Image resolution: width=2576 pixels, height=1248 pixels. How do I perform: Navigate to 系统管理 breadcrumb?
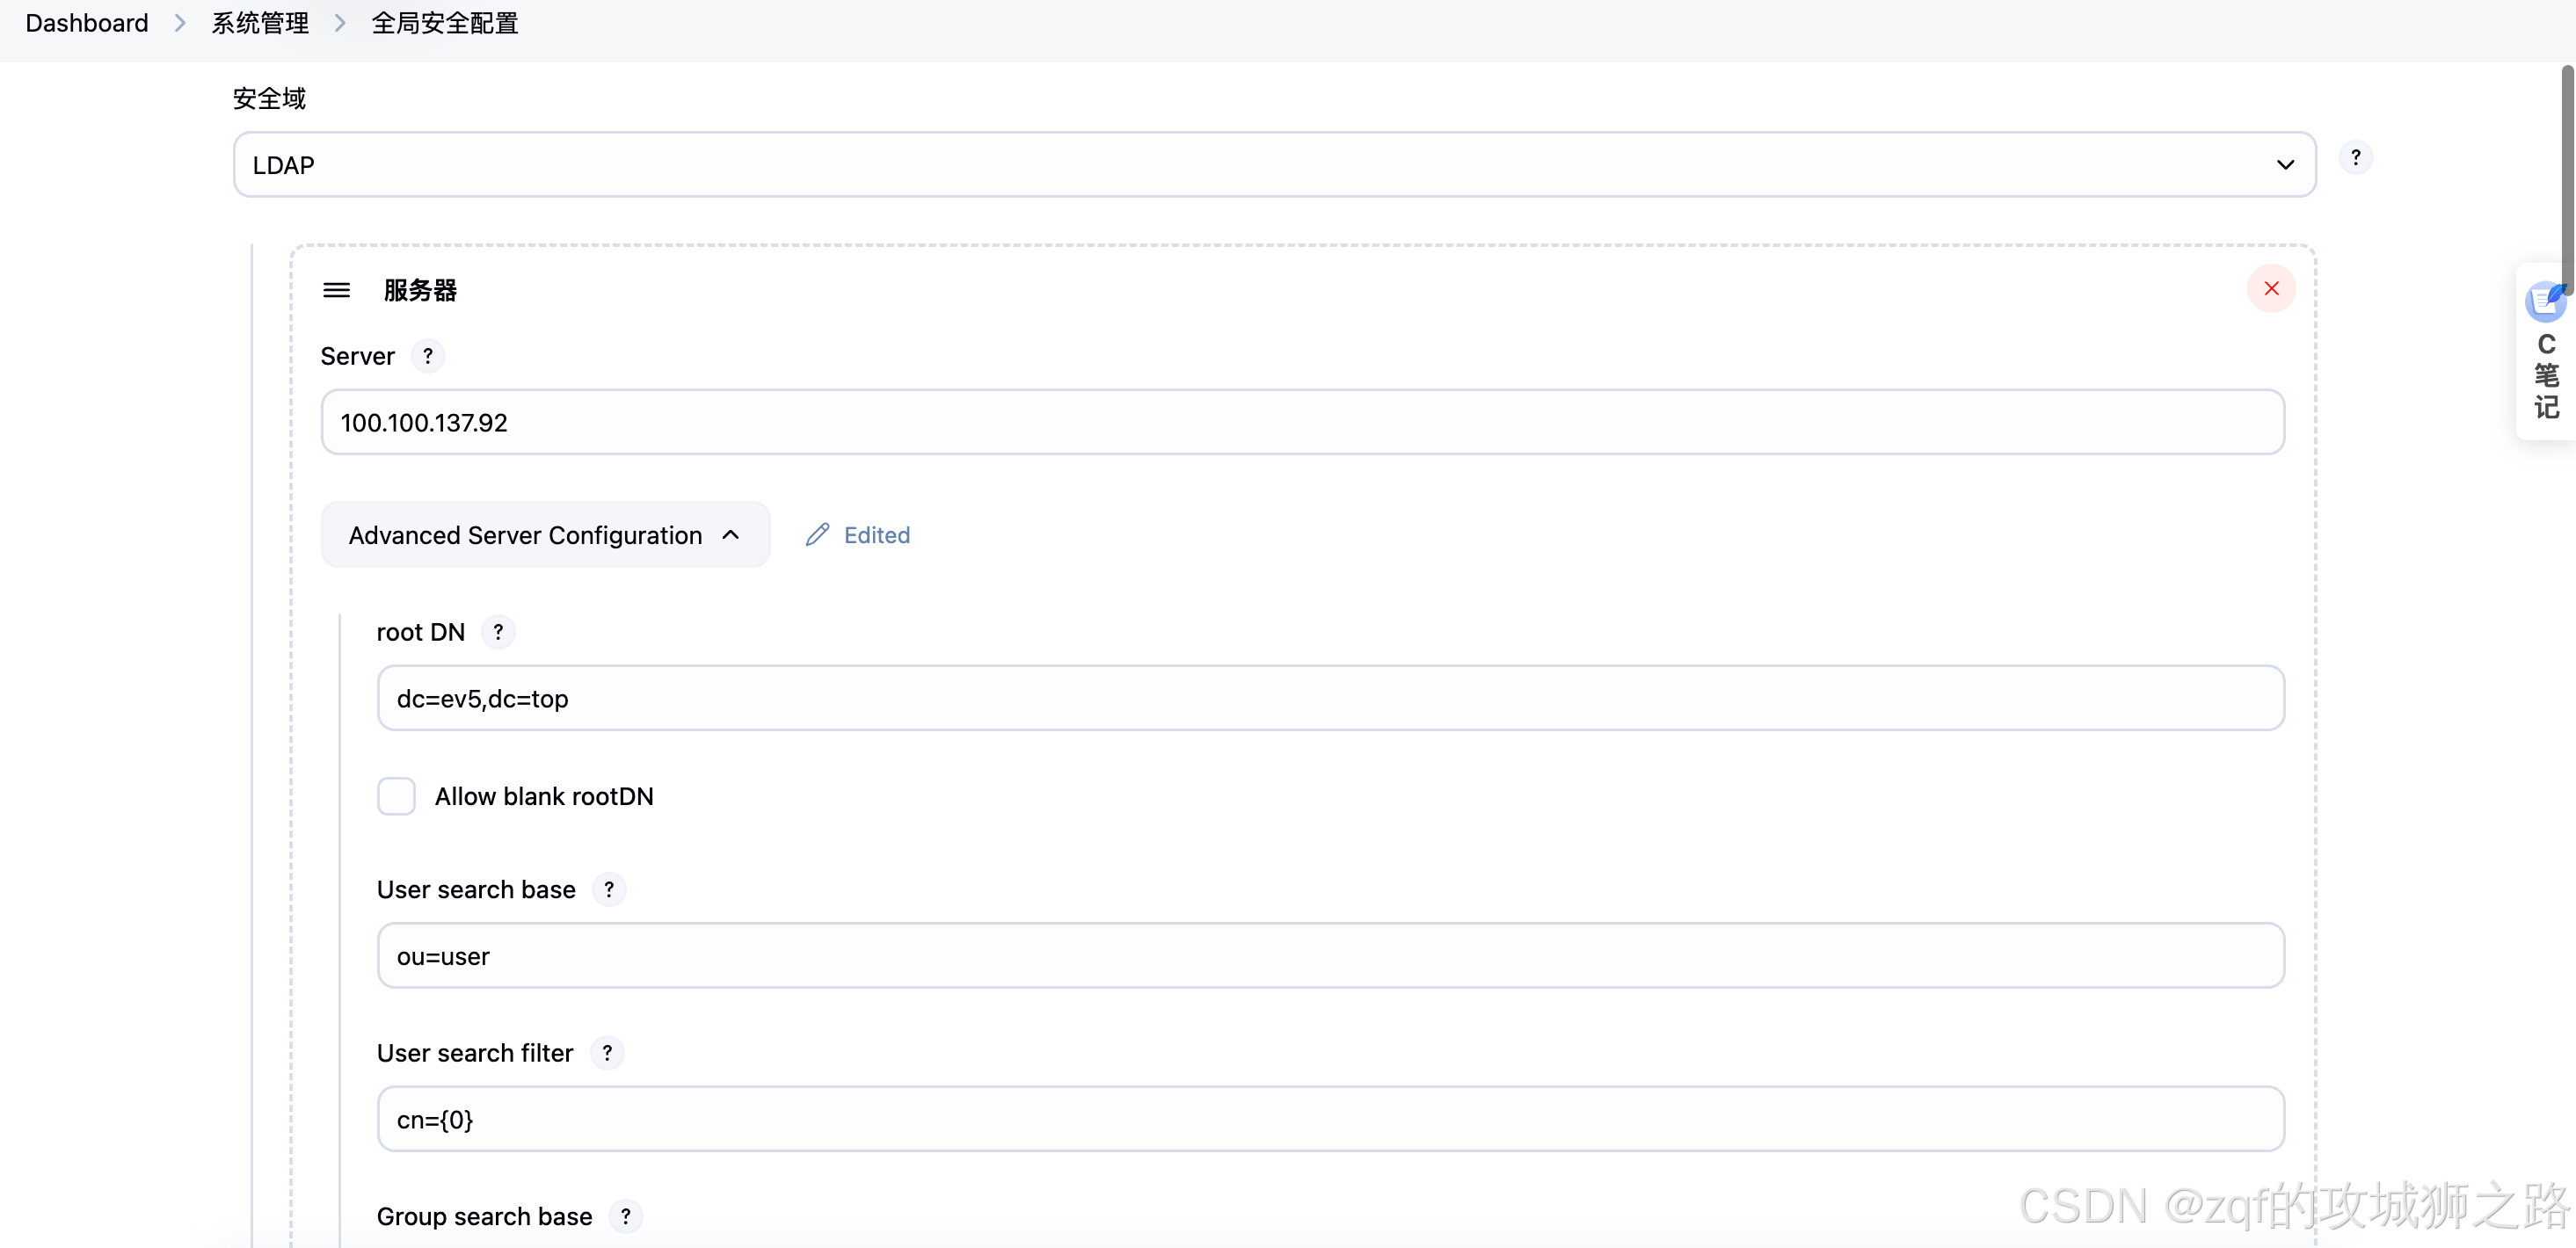[x=260, y=23]
